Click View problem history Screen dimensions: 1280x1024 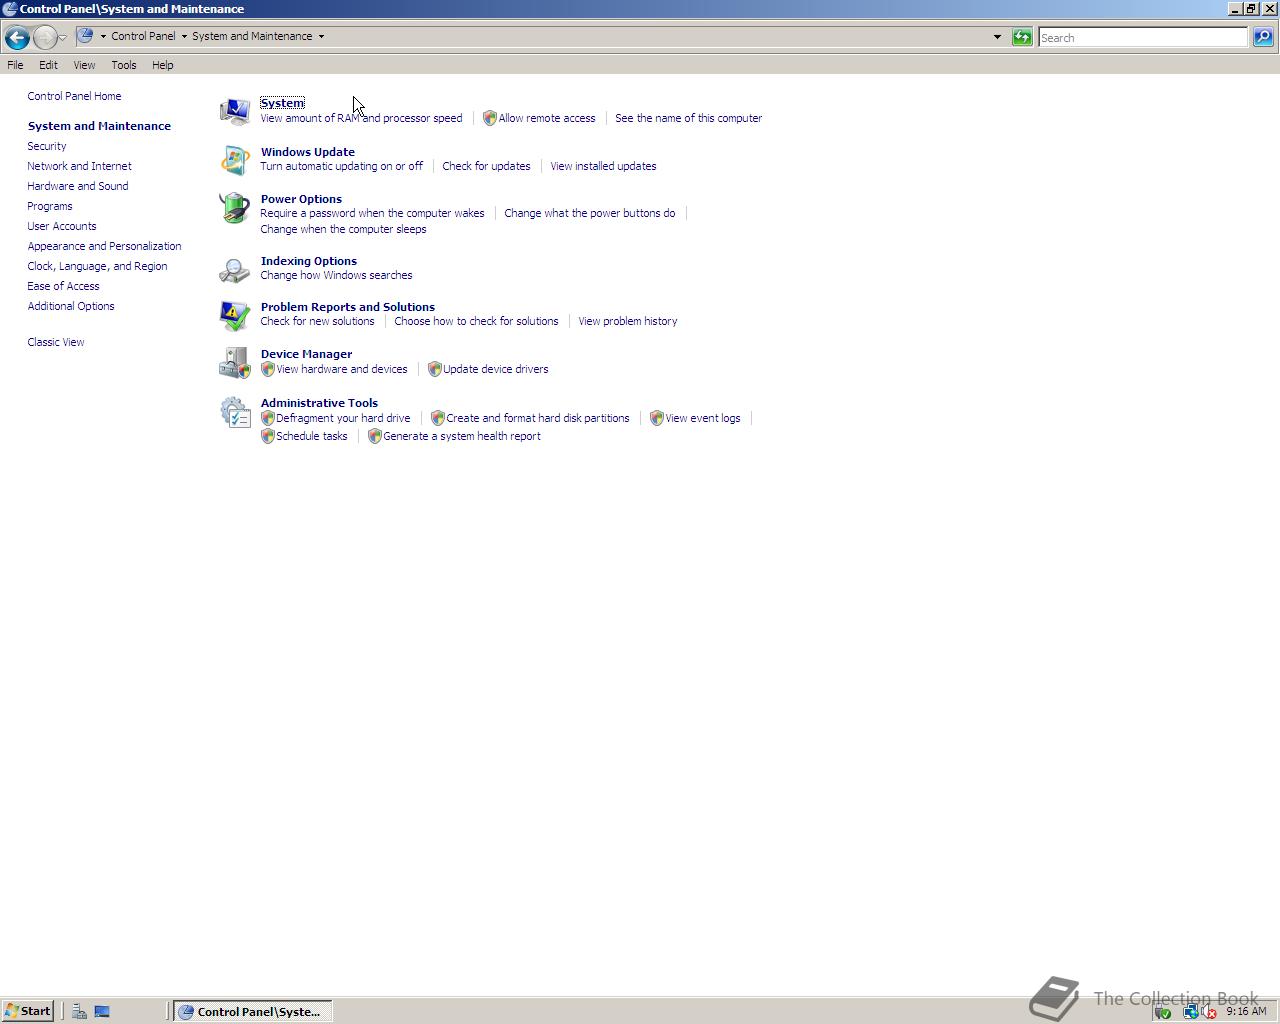click(628, 321)
